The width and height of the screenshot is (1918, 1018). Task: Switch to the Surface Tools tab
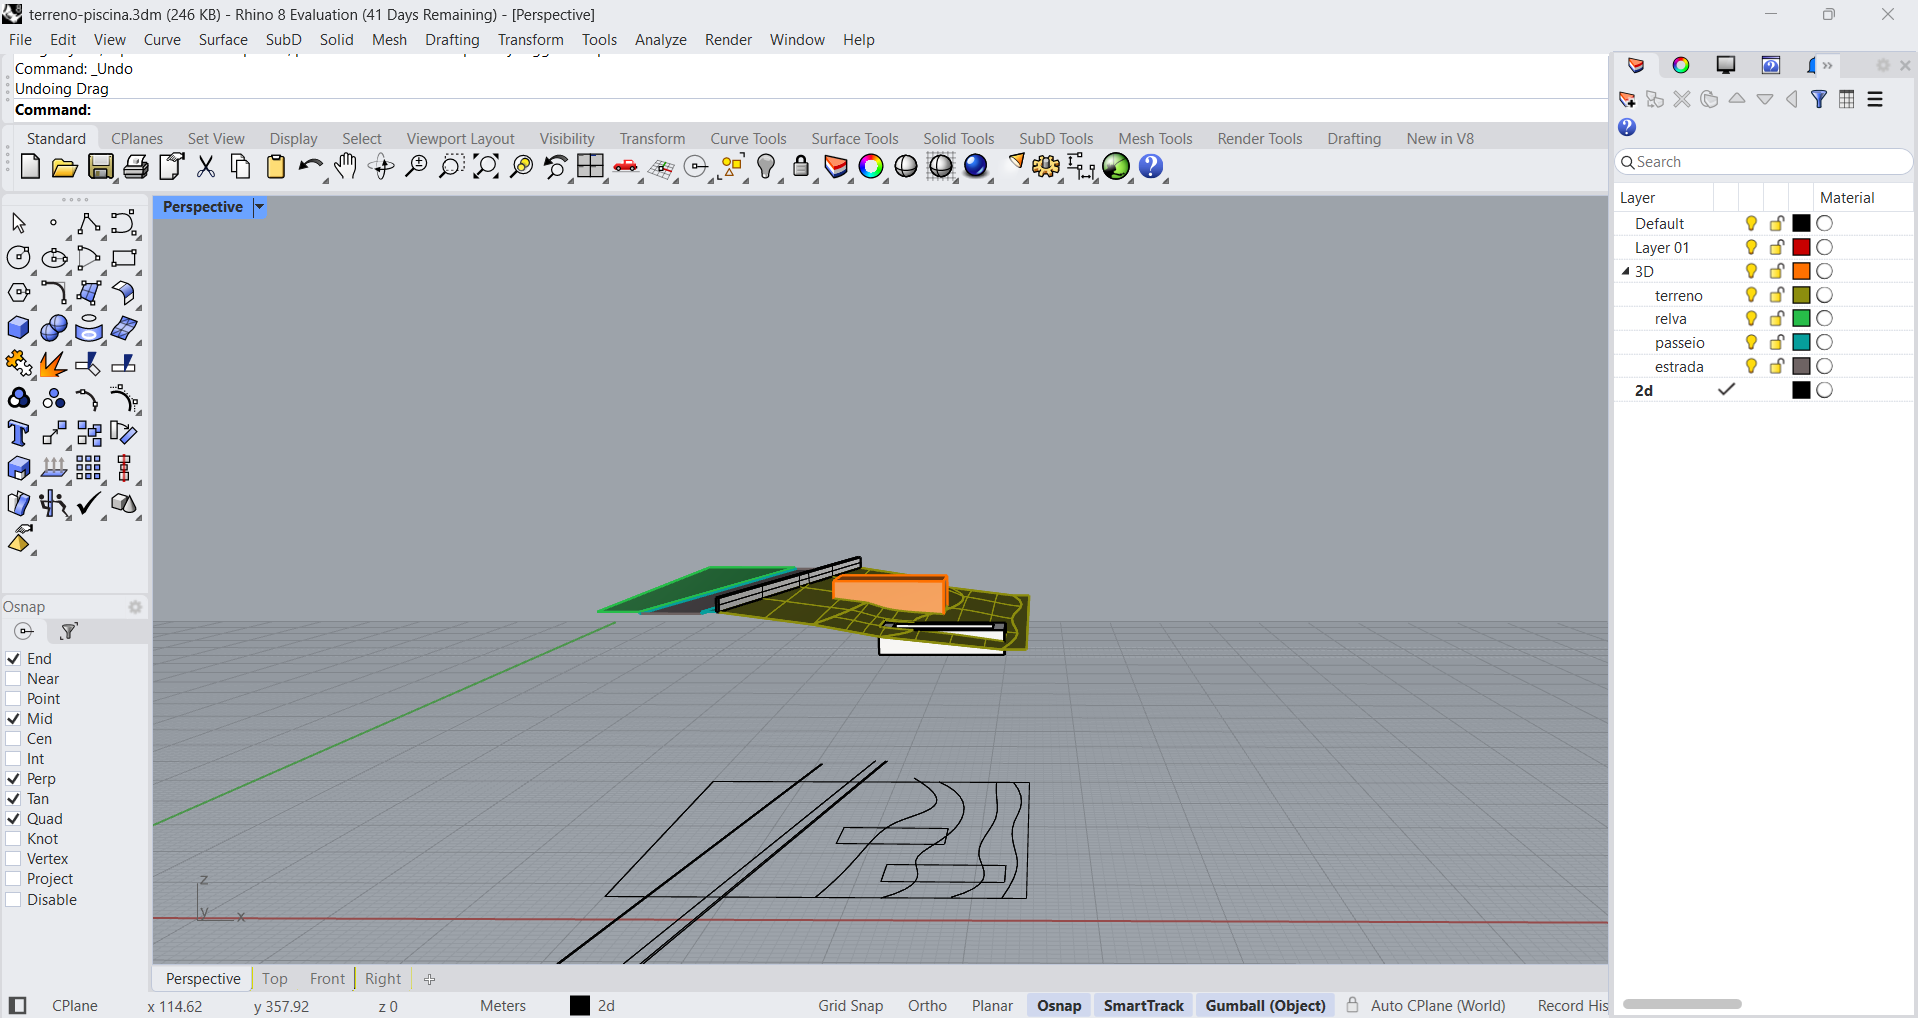(854, 139)
